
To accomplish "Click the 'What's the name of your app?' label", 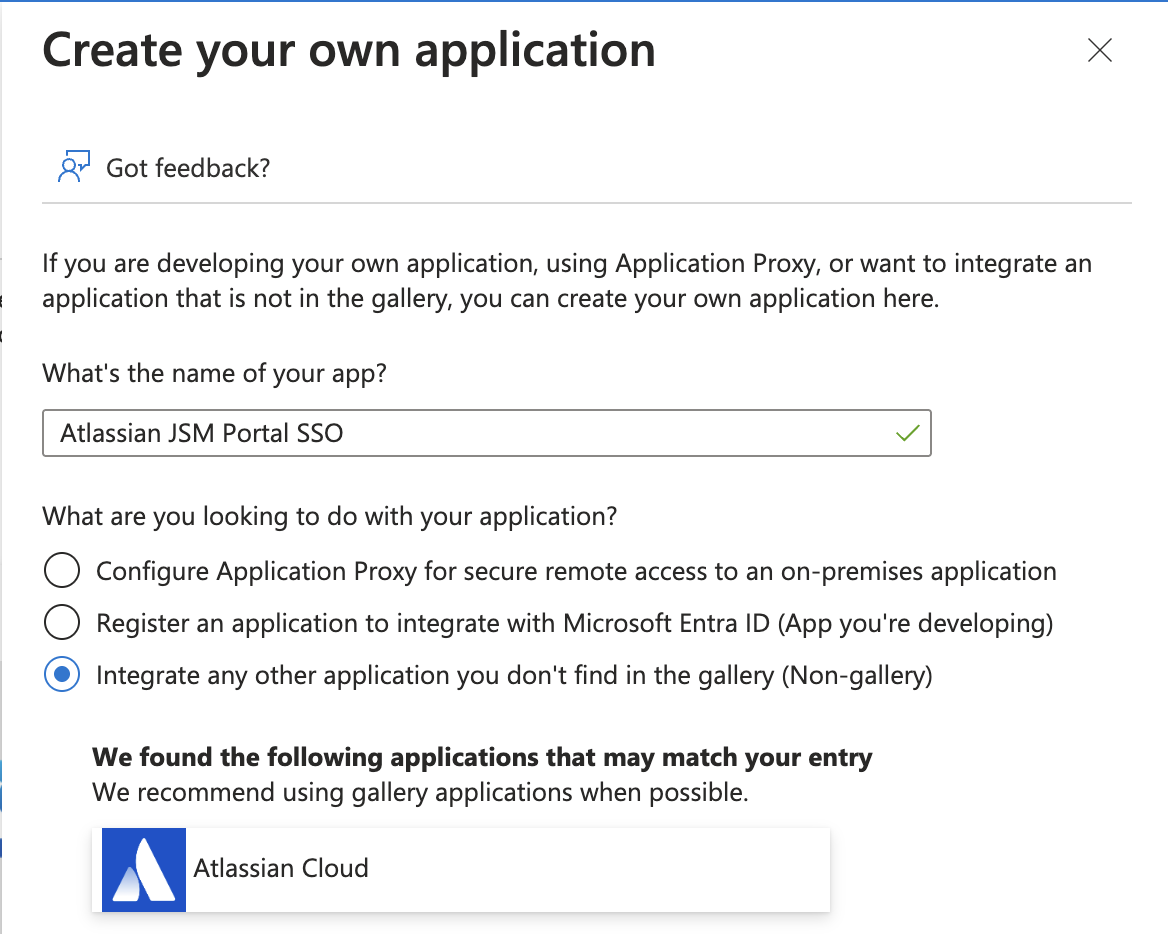I will [x=214, y=374].
